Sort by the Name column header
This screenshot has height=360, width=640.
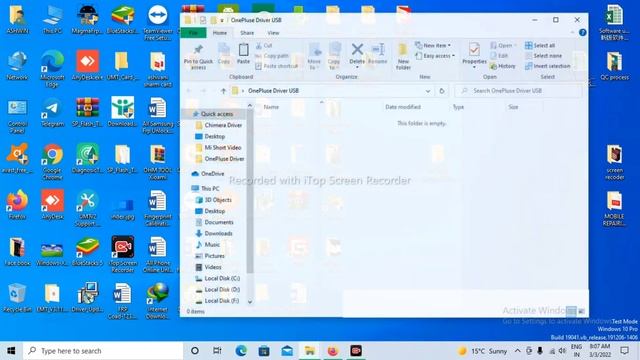(x=271, y=107)
